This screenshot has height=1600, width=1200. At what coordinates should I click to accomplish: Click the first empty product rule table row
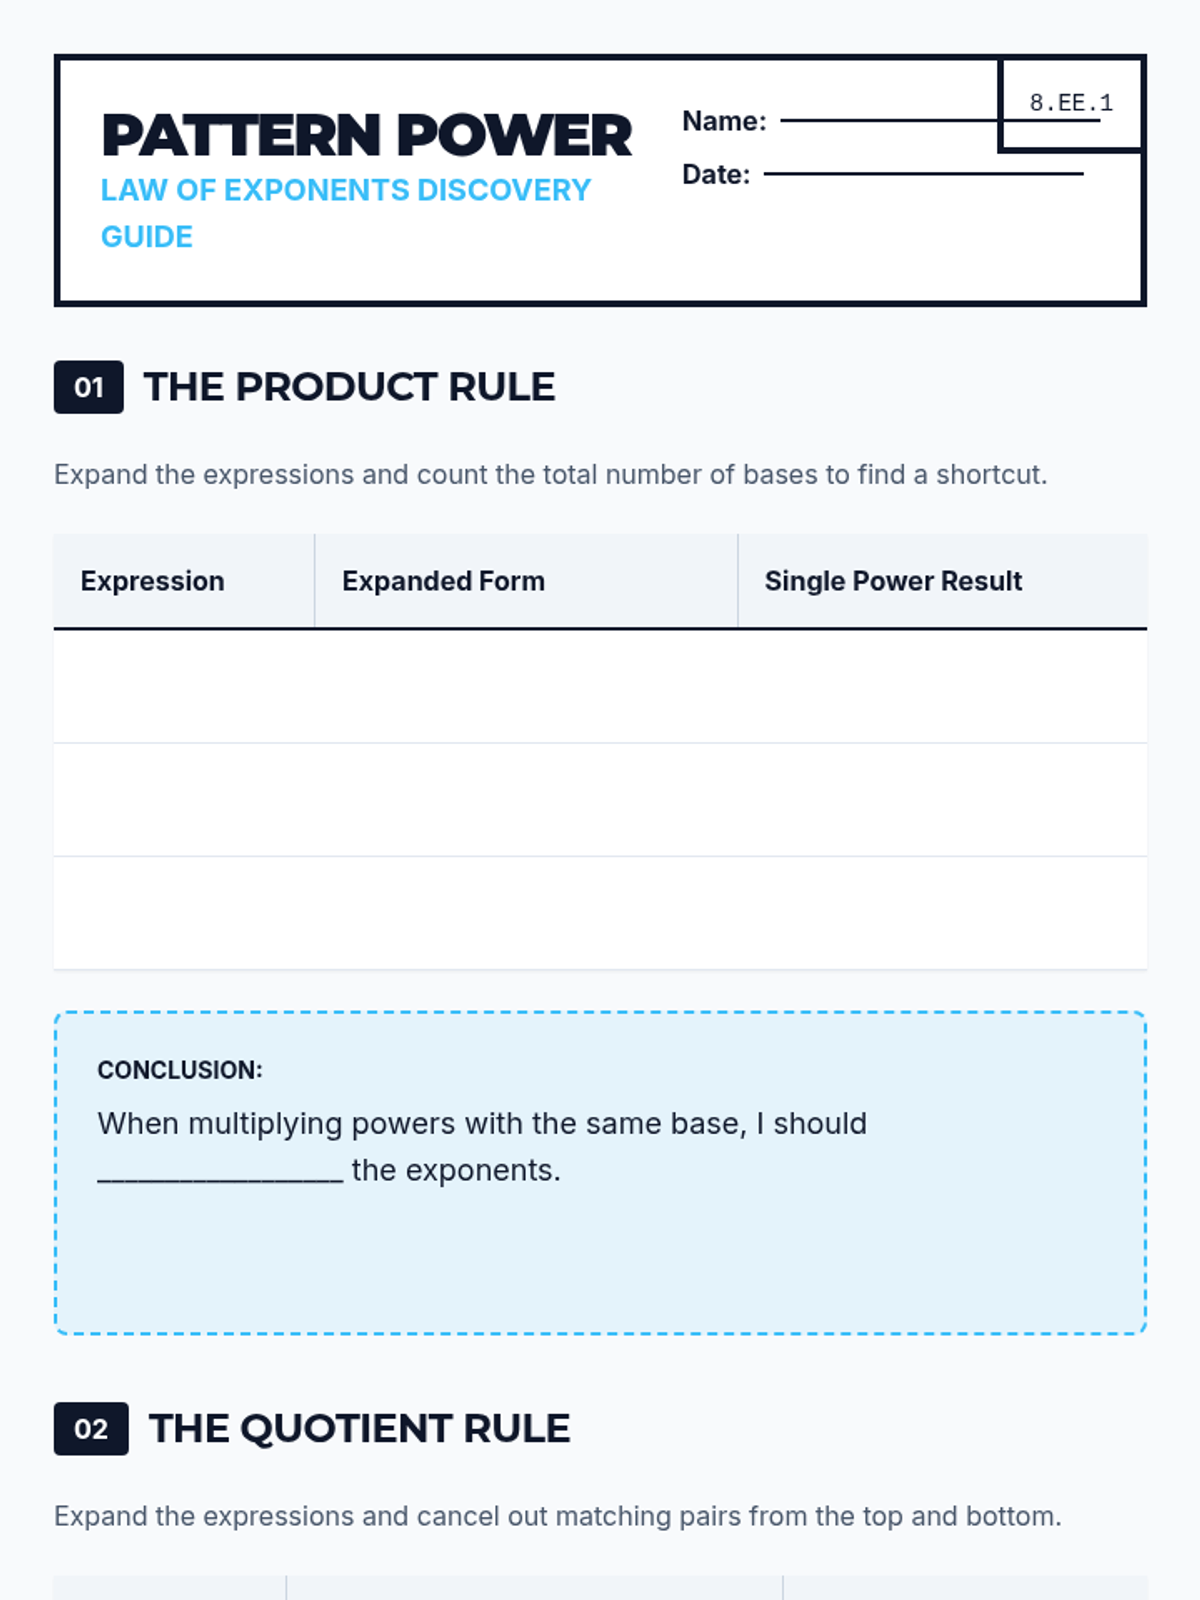point(600,687)
